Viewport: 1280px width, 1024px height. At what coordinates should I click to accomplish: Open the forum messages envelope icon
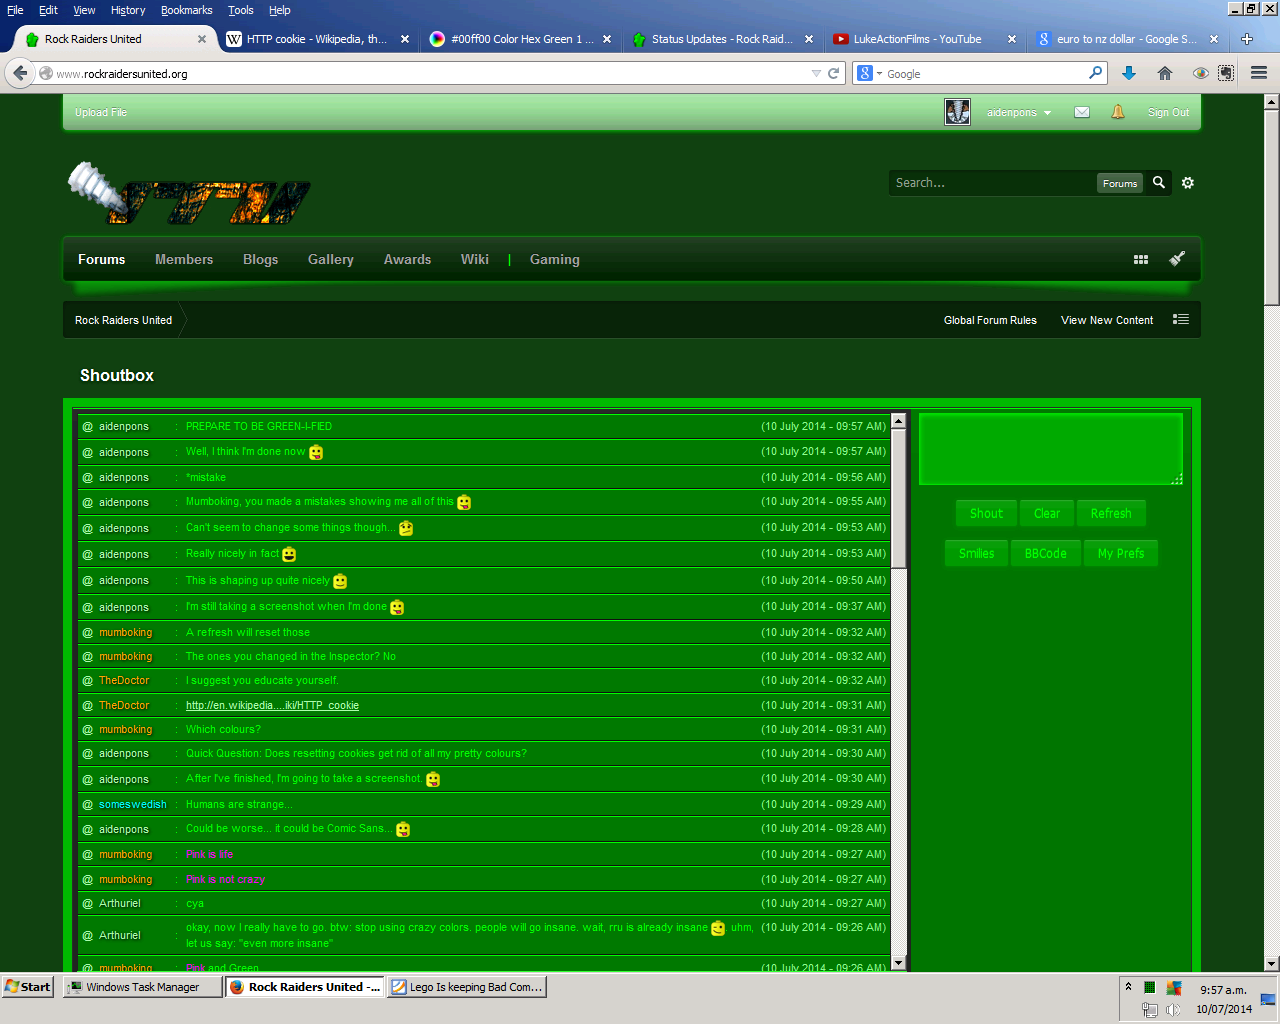[1082, 112]
